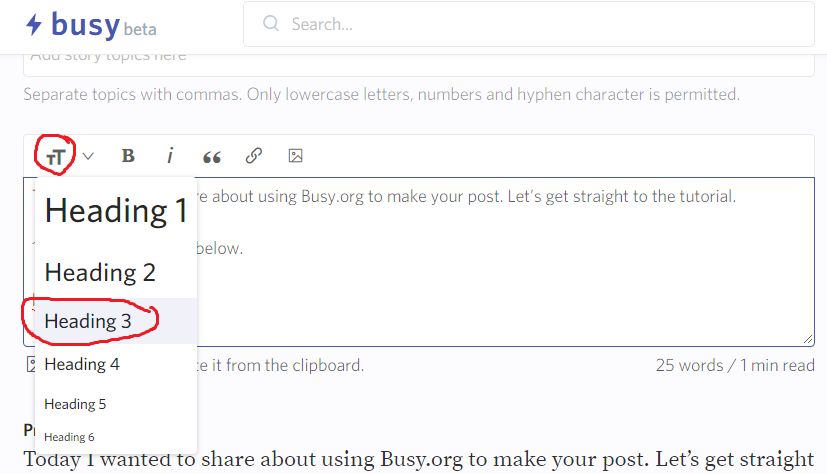Choose Heading 2 from the menu

[116, 273]
